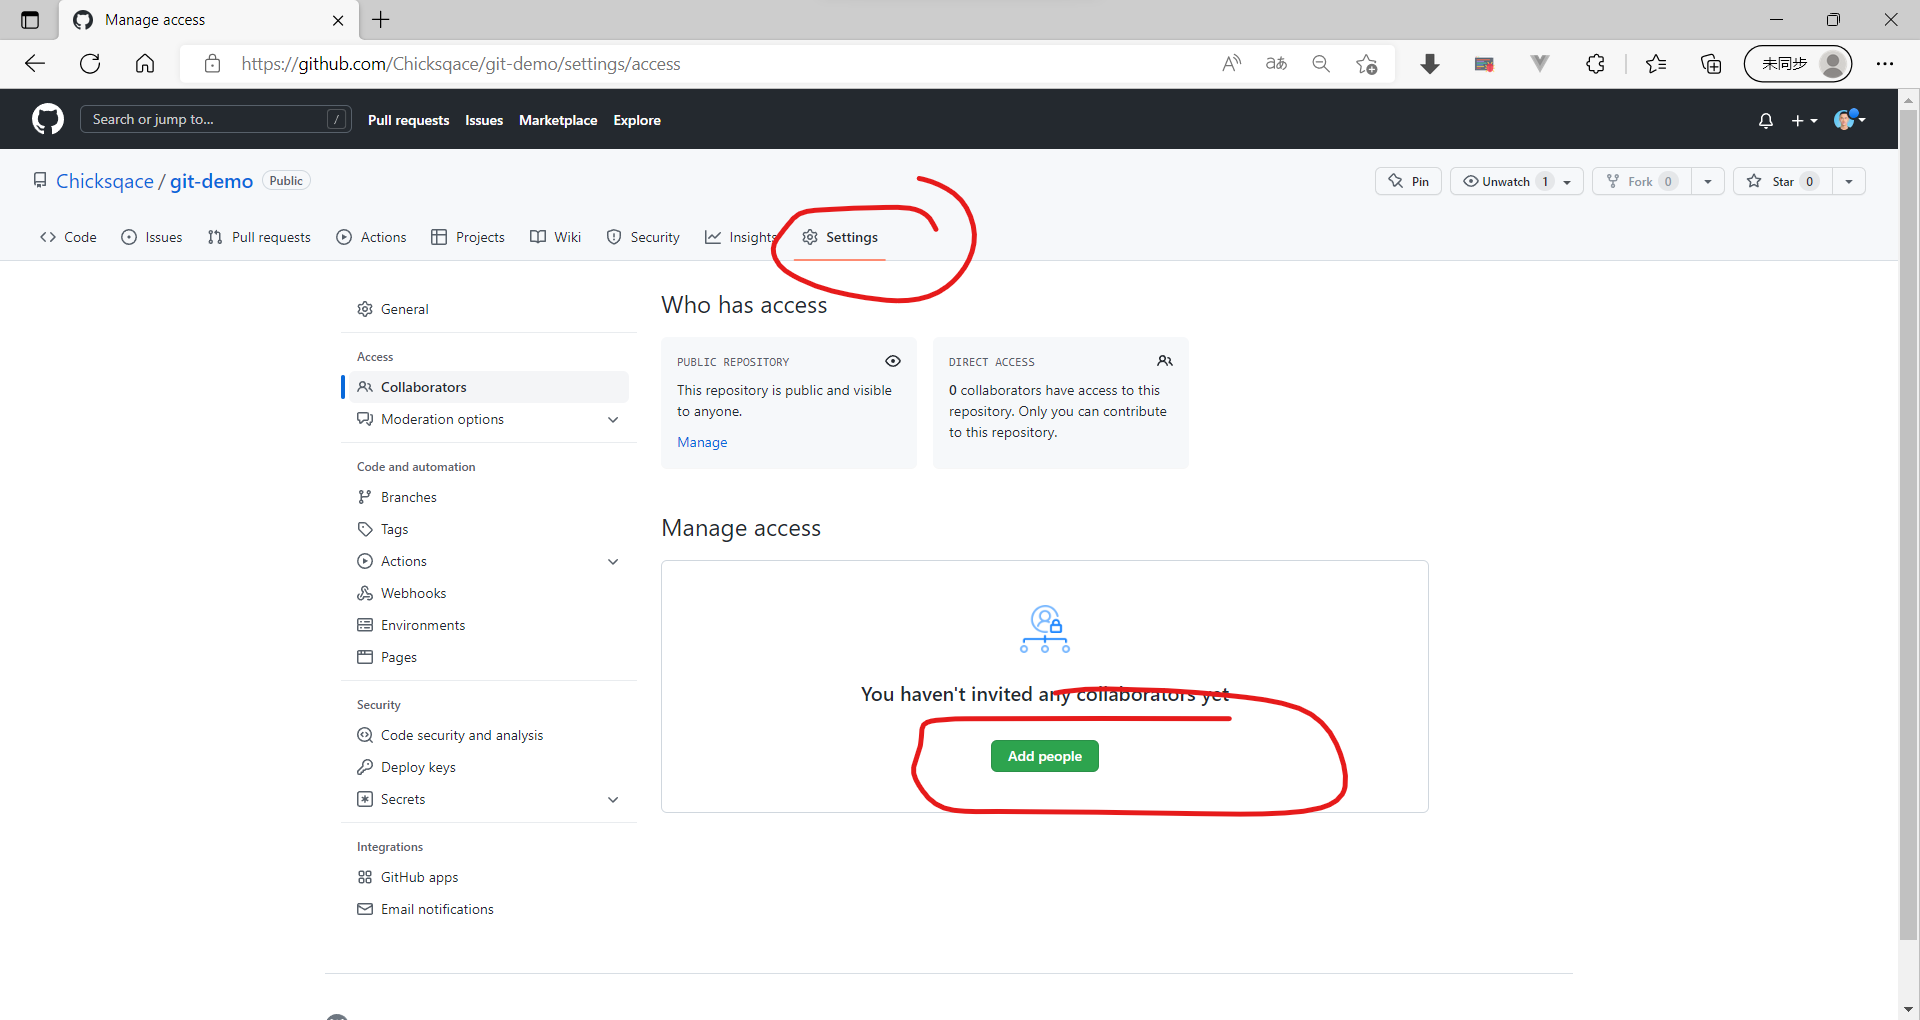The height and width of the screenshot is (1020, 1920).
Task: Open the create new plus menu
Action: (1804, 121)
